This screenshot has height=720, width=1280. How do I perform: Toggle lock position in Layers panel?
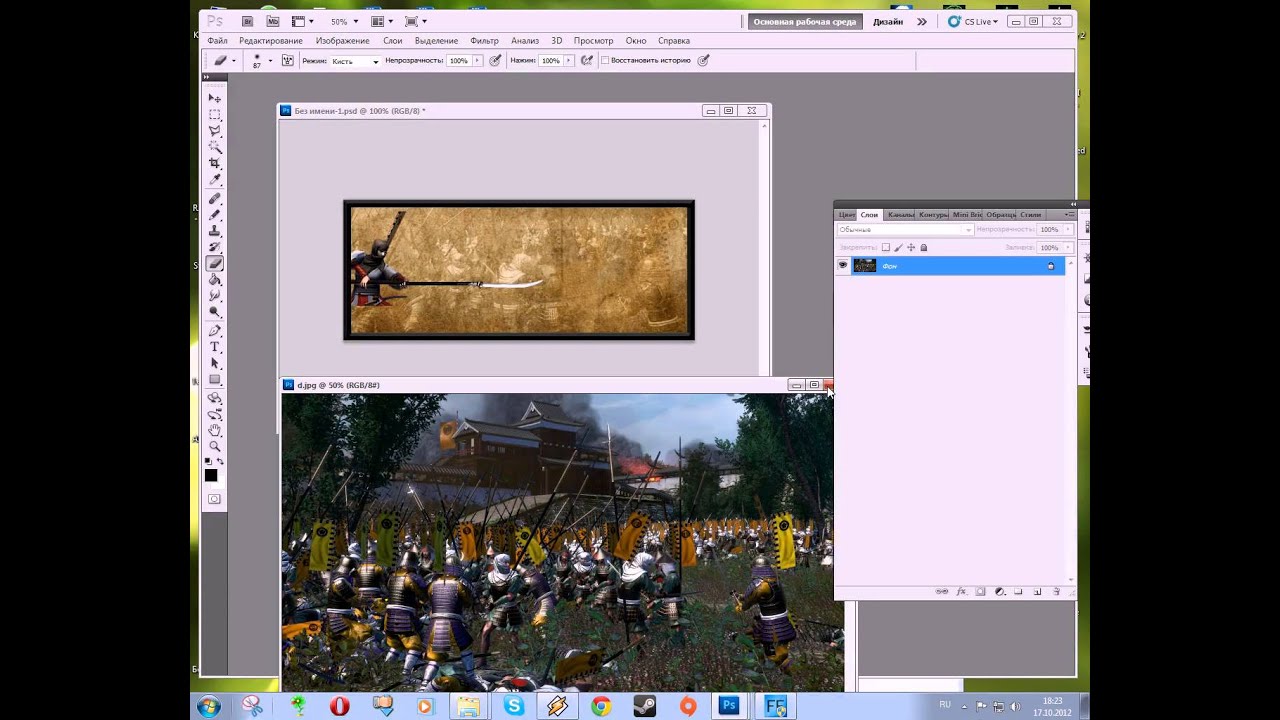pyautogui.click(x=911, y=247)
